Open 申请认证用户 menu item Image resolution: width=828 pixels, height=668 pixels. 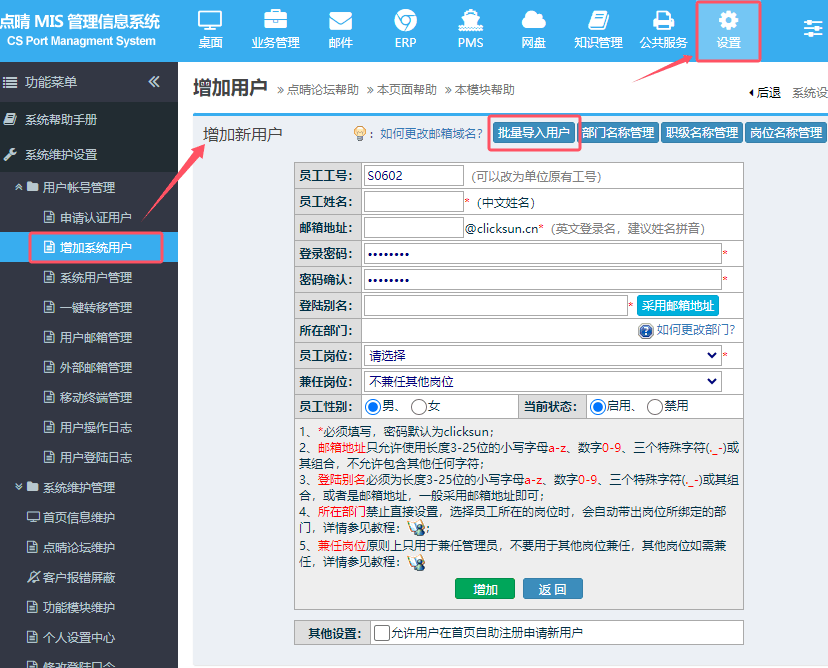(x=96, y=218)
